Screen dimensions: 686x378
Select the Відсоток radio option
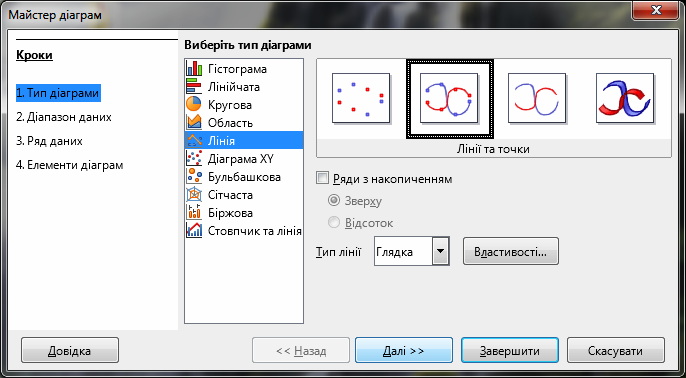334,223
